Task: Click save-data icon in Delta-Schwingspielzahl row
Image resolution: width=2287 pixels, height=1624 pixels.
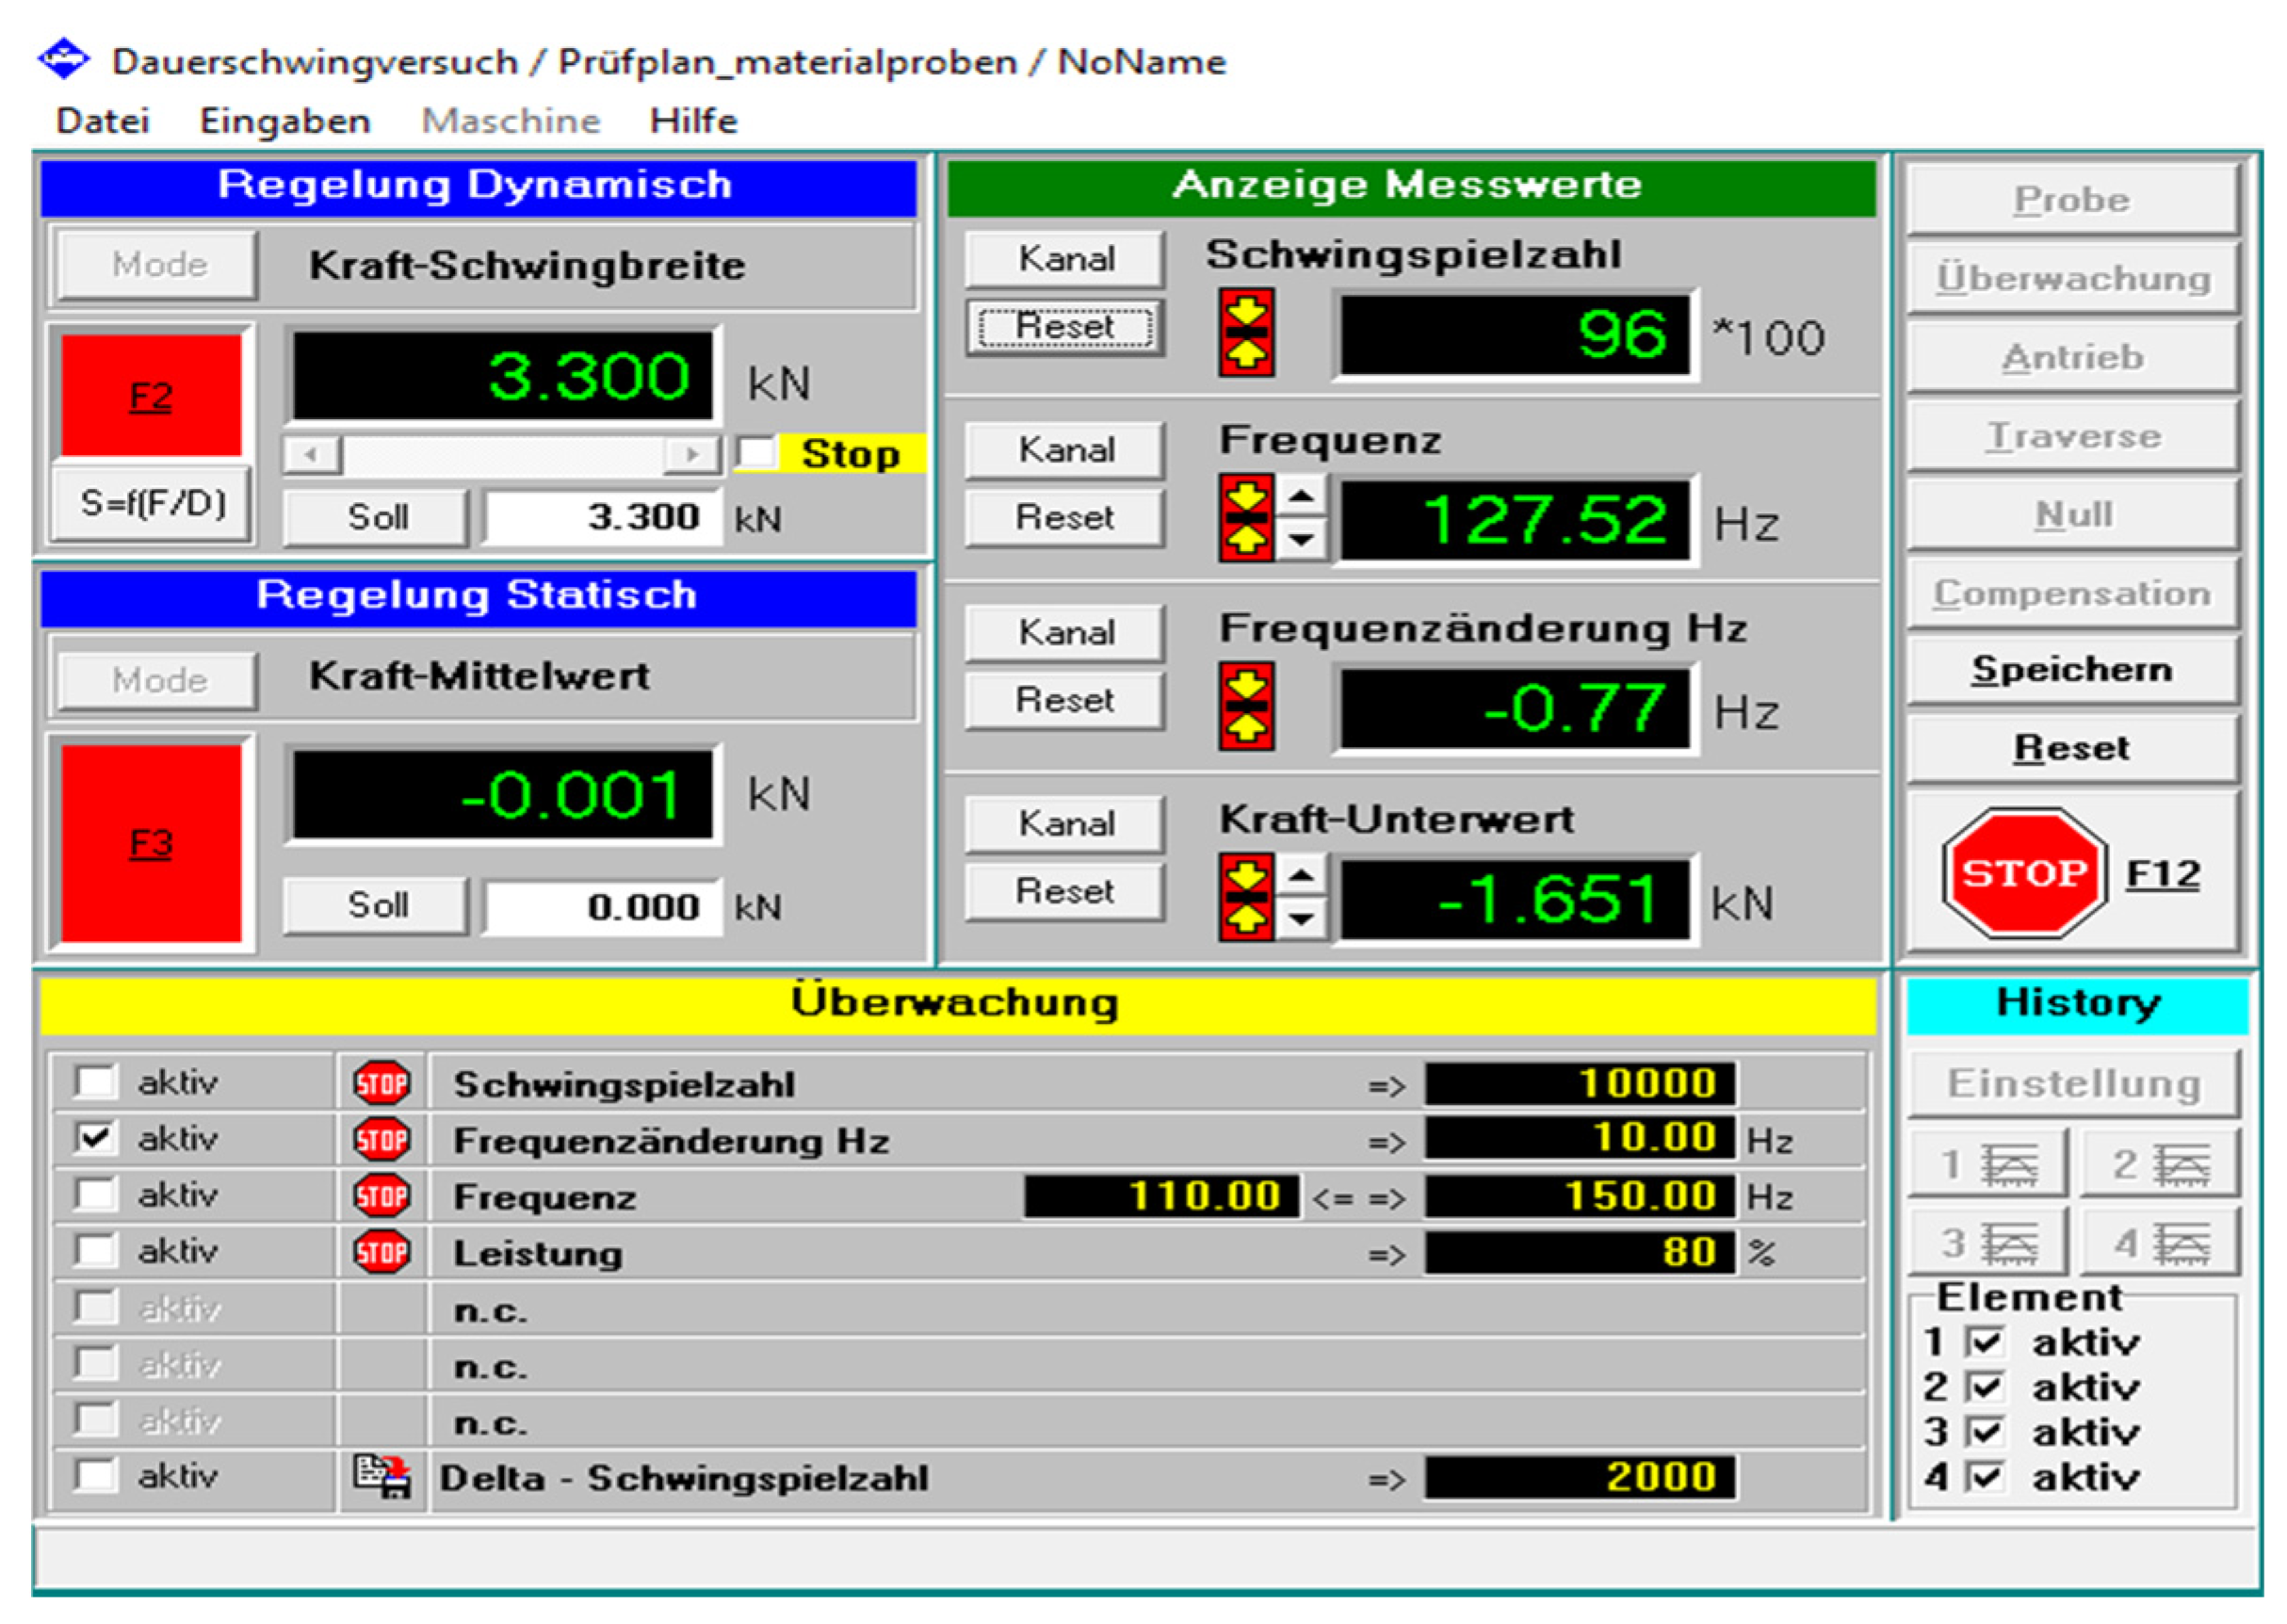Action: point(381,1476)
